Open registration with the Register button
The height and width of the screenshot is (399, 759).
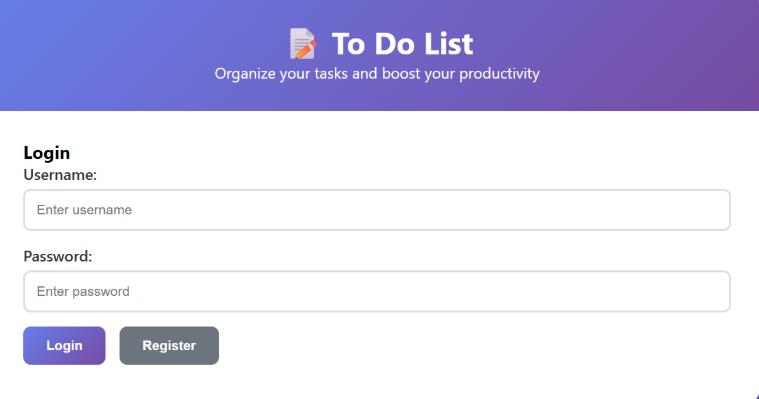[x=169, y=345]
